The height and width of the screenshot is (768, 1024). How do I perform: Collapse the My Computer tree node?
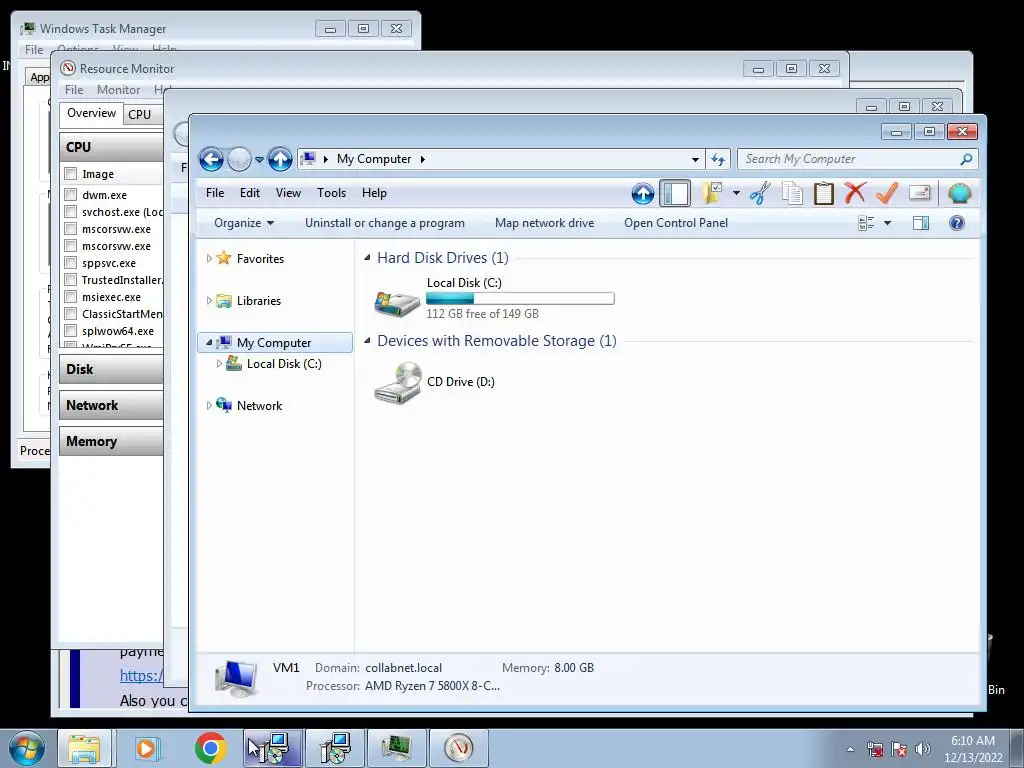[x=209, y=342]
